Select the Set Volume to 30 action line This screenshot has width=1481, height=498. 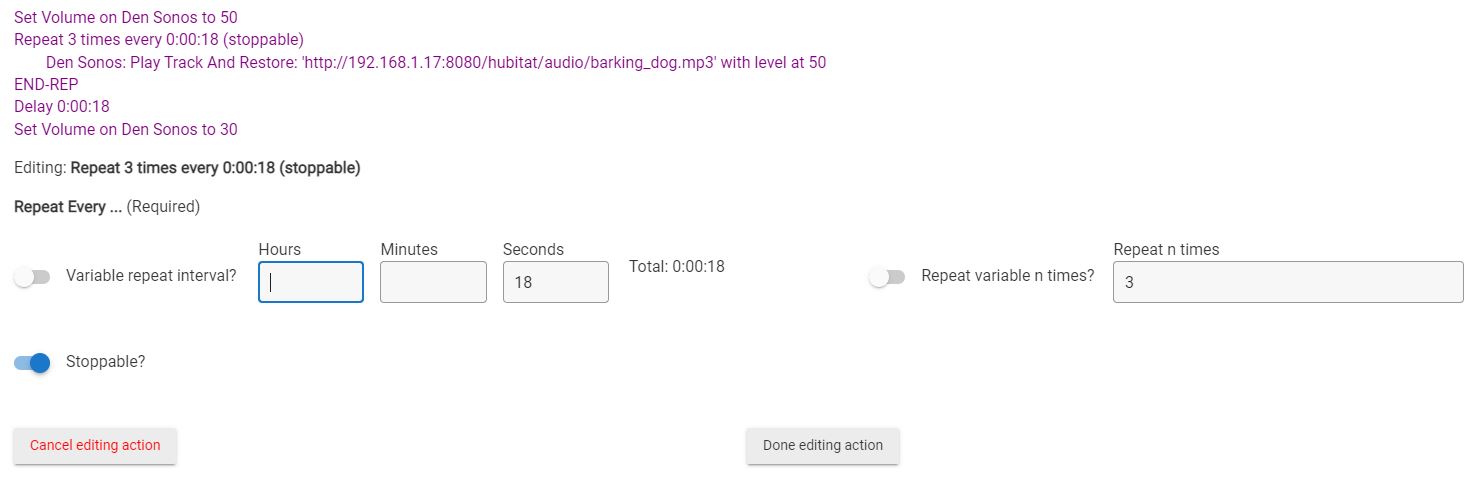126,130
